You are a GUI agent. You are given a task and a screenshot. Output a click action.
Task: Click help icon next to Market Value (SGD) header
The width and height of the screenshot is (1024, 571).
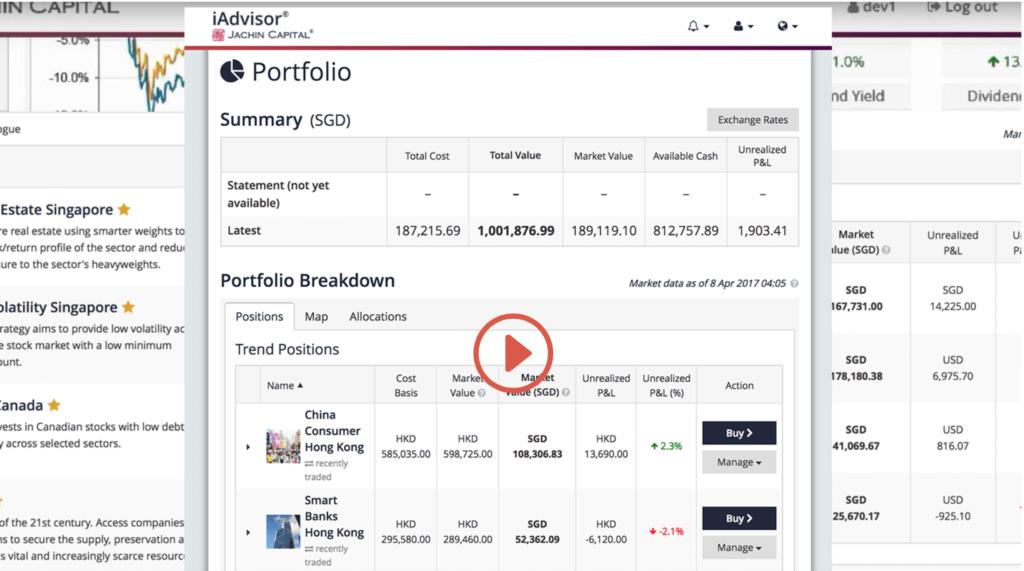[x=566, y=393]
